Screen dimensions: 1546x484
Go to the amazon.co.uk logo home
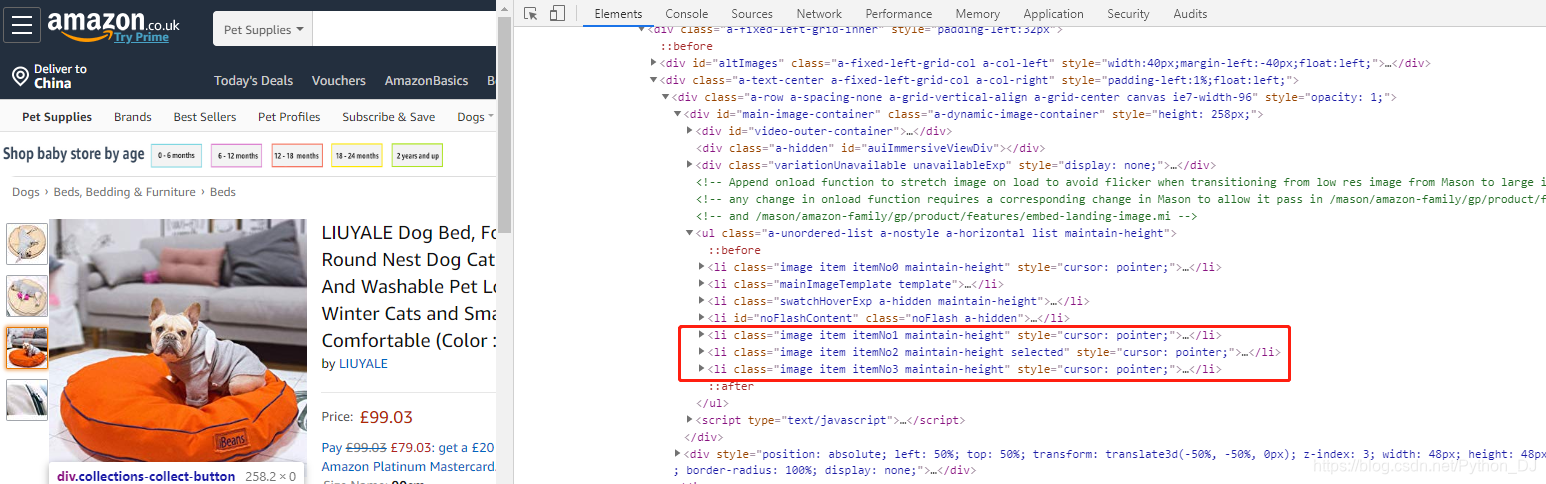(114, 25)
